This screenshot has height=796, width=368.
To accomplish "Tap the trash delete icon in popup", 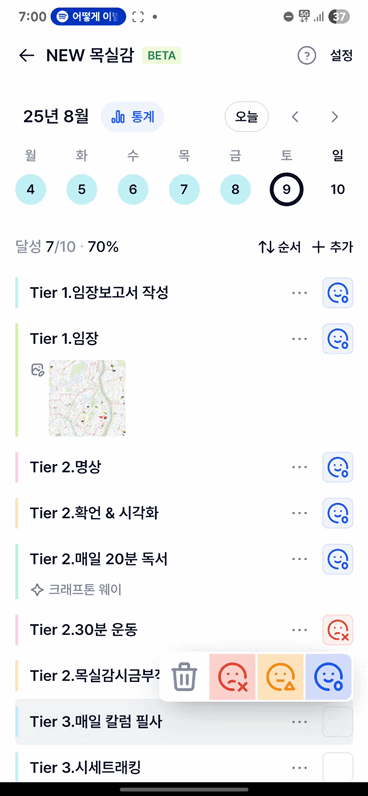I will pos(184,677).
